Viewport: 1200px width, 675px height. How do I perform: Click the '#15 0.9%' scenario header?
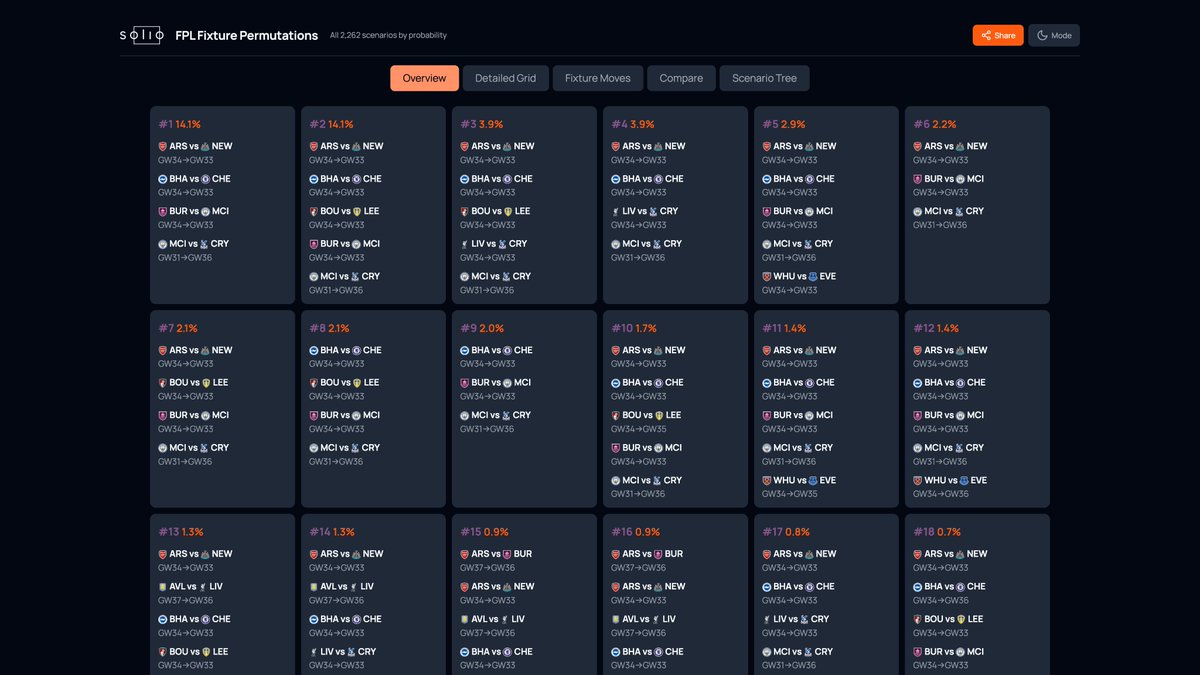pos(484,532)
